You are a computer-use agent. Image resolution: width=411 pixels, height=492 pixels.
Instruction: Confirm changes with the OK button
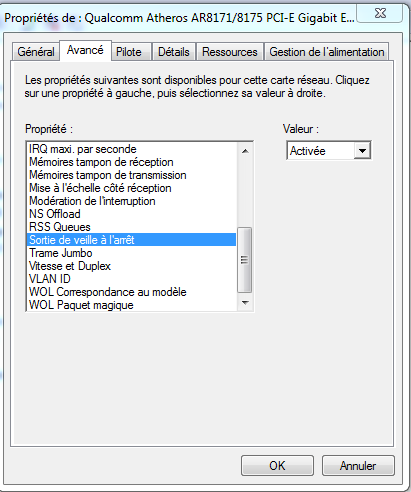(x=277, y=466)
